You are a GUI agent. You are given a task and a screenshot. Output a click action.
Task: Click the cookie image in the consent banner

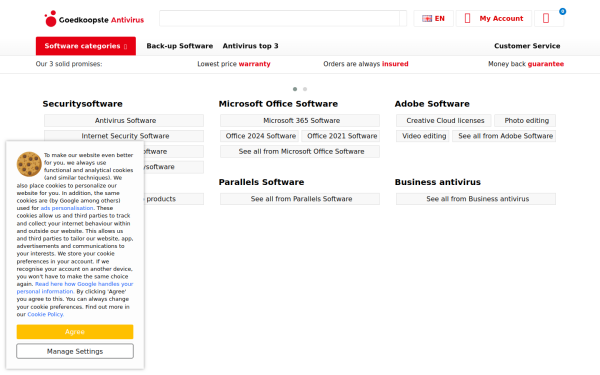[x=29, y=164]
